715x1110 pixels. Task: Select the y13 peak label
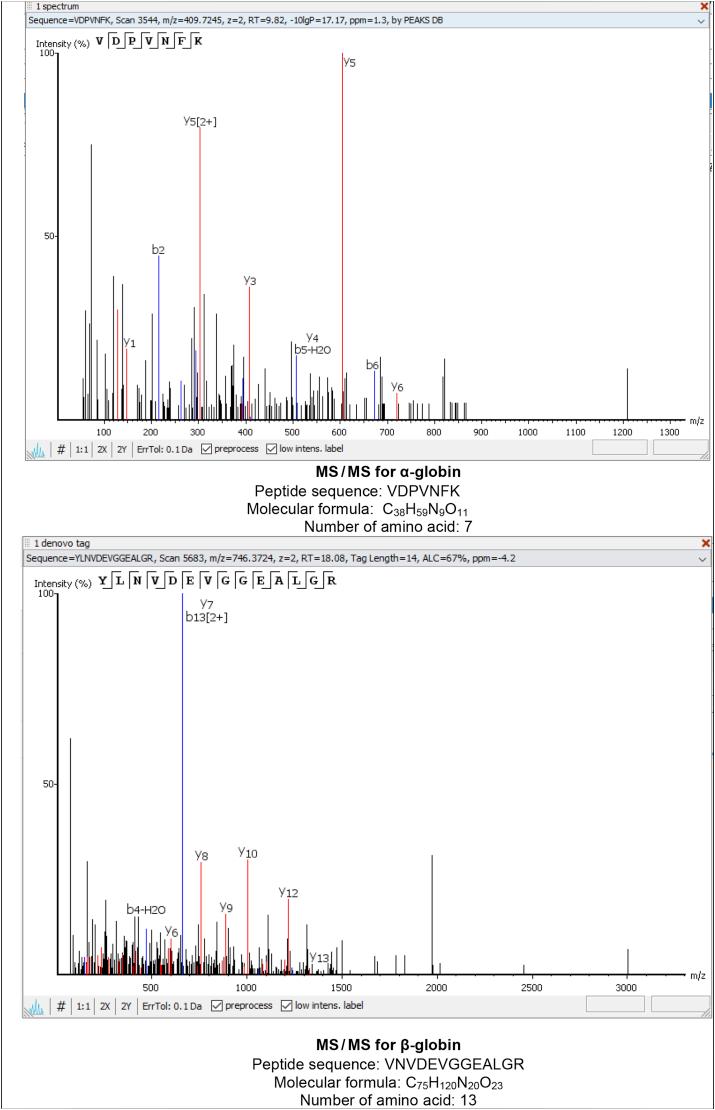pyautogui.click(x=320, y=958)
